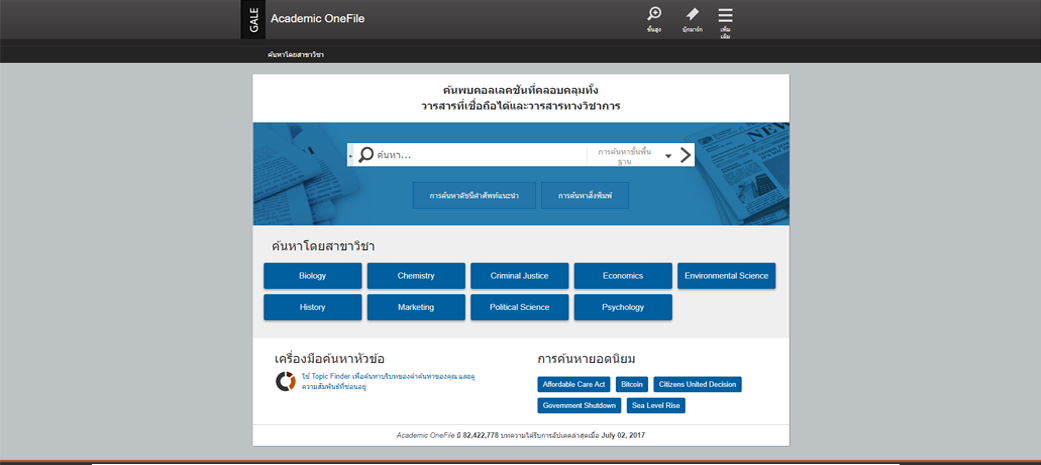Open the Psychology discipline
Screen dimensions: 1041x465
point(623,308)
